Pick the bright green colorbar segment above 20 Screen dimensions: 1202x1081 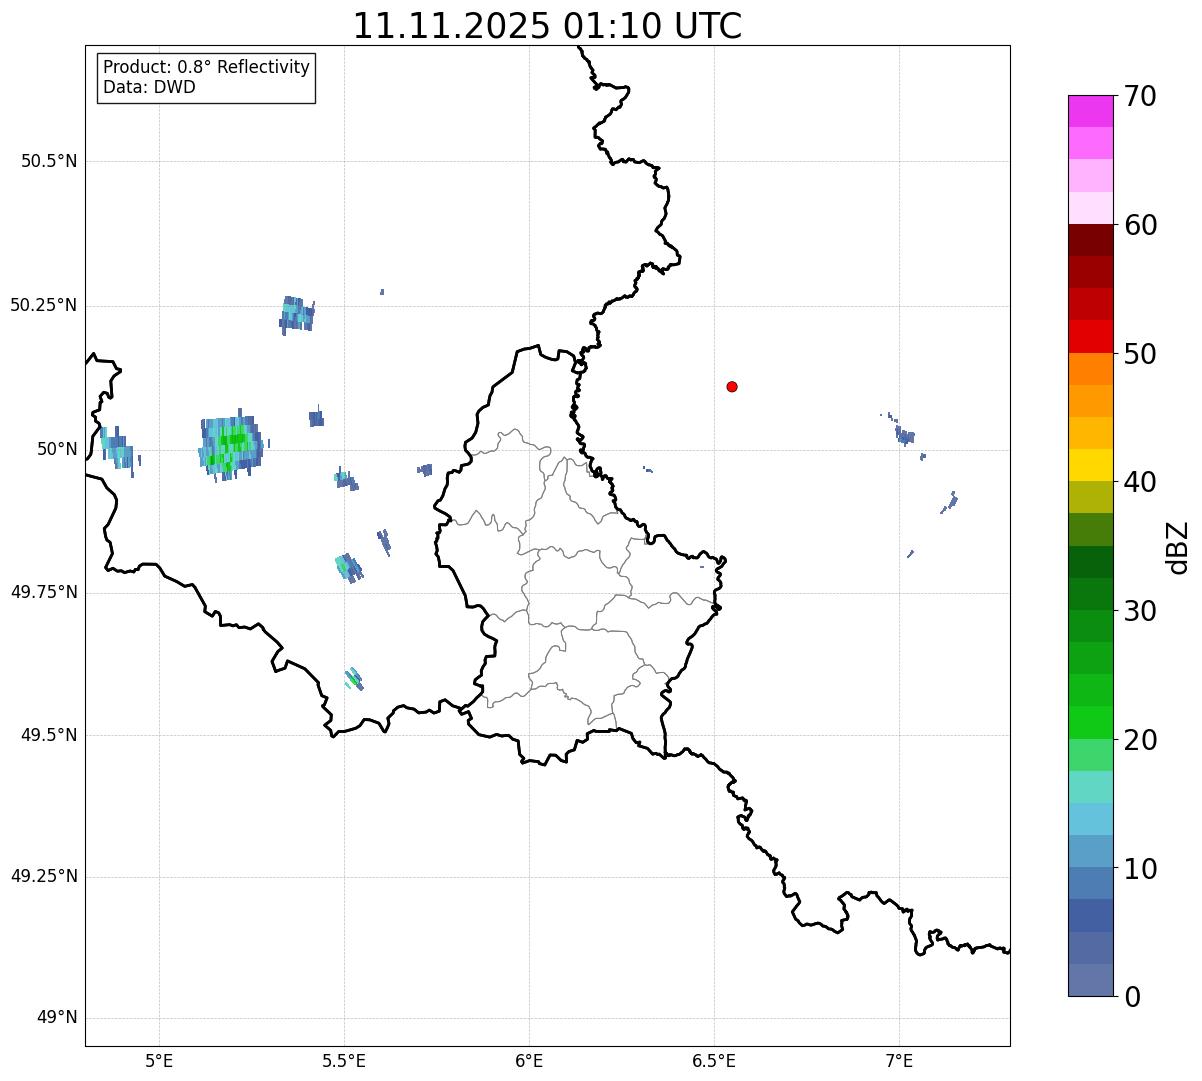click(x=1090, y=722)
